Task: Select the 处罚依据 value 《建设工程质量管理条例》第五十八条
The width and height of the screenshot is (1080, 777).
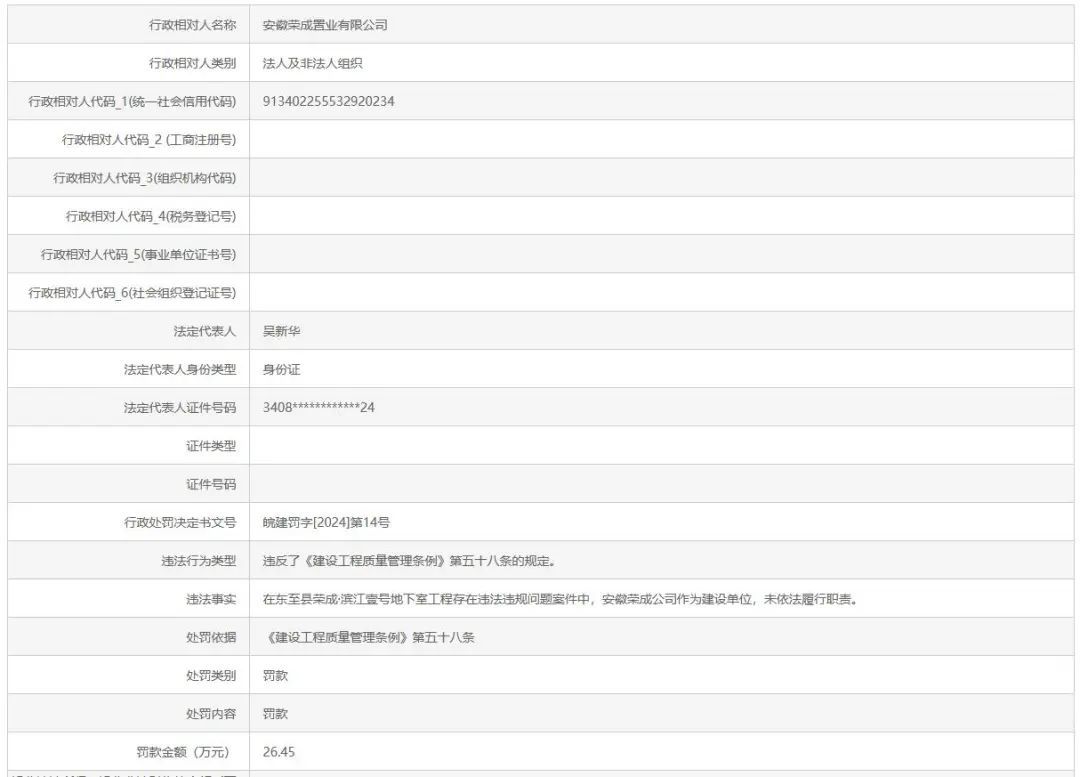Action: click(x=368, y=637)
